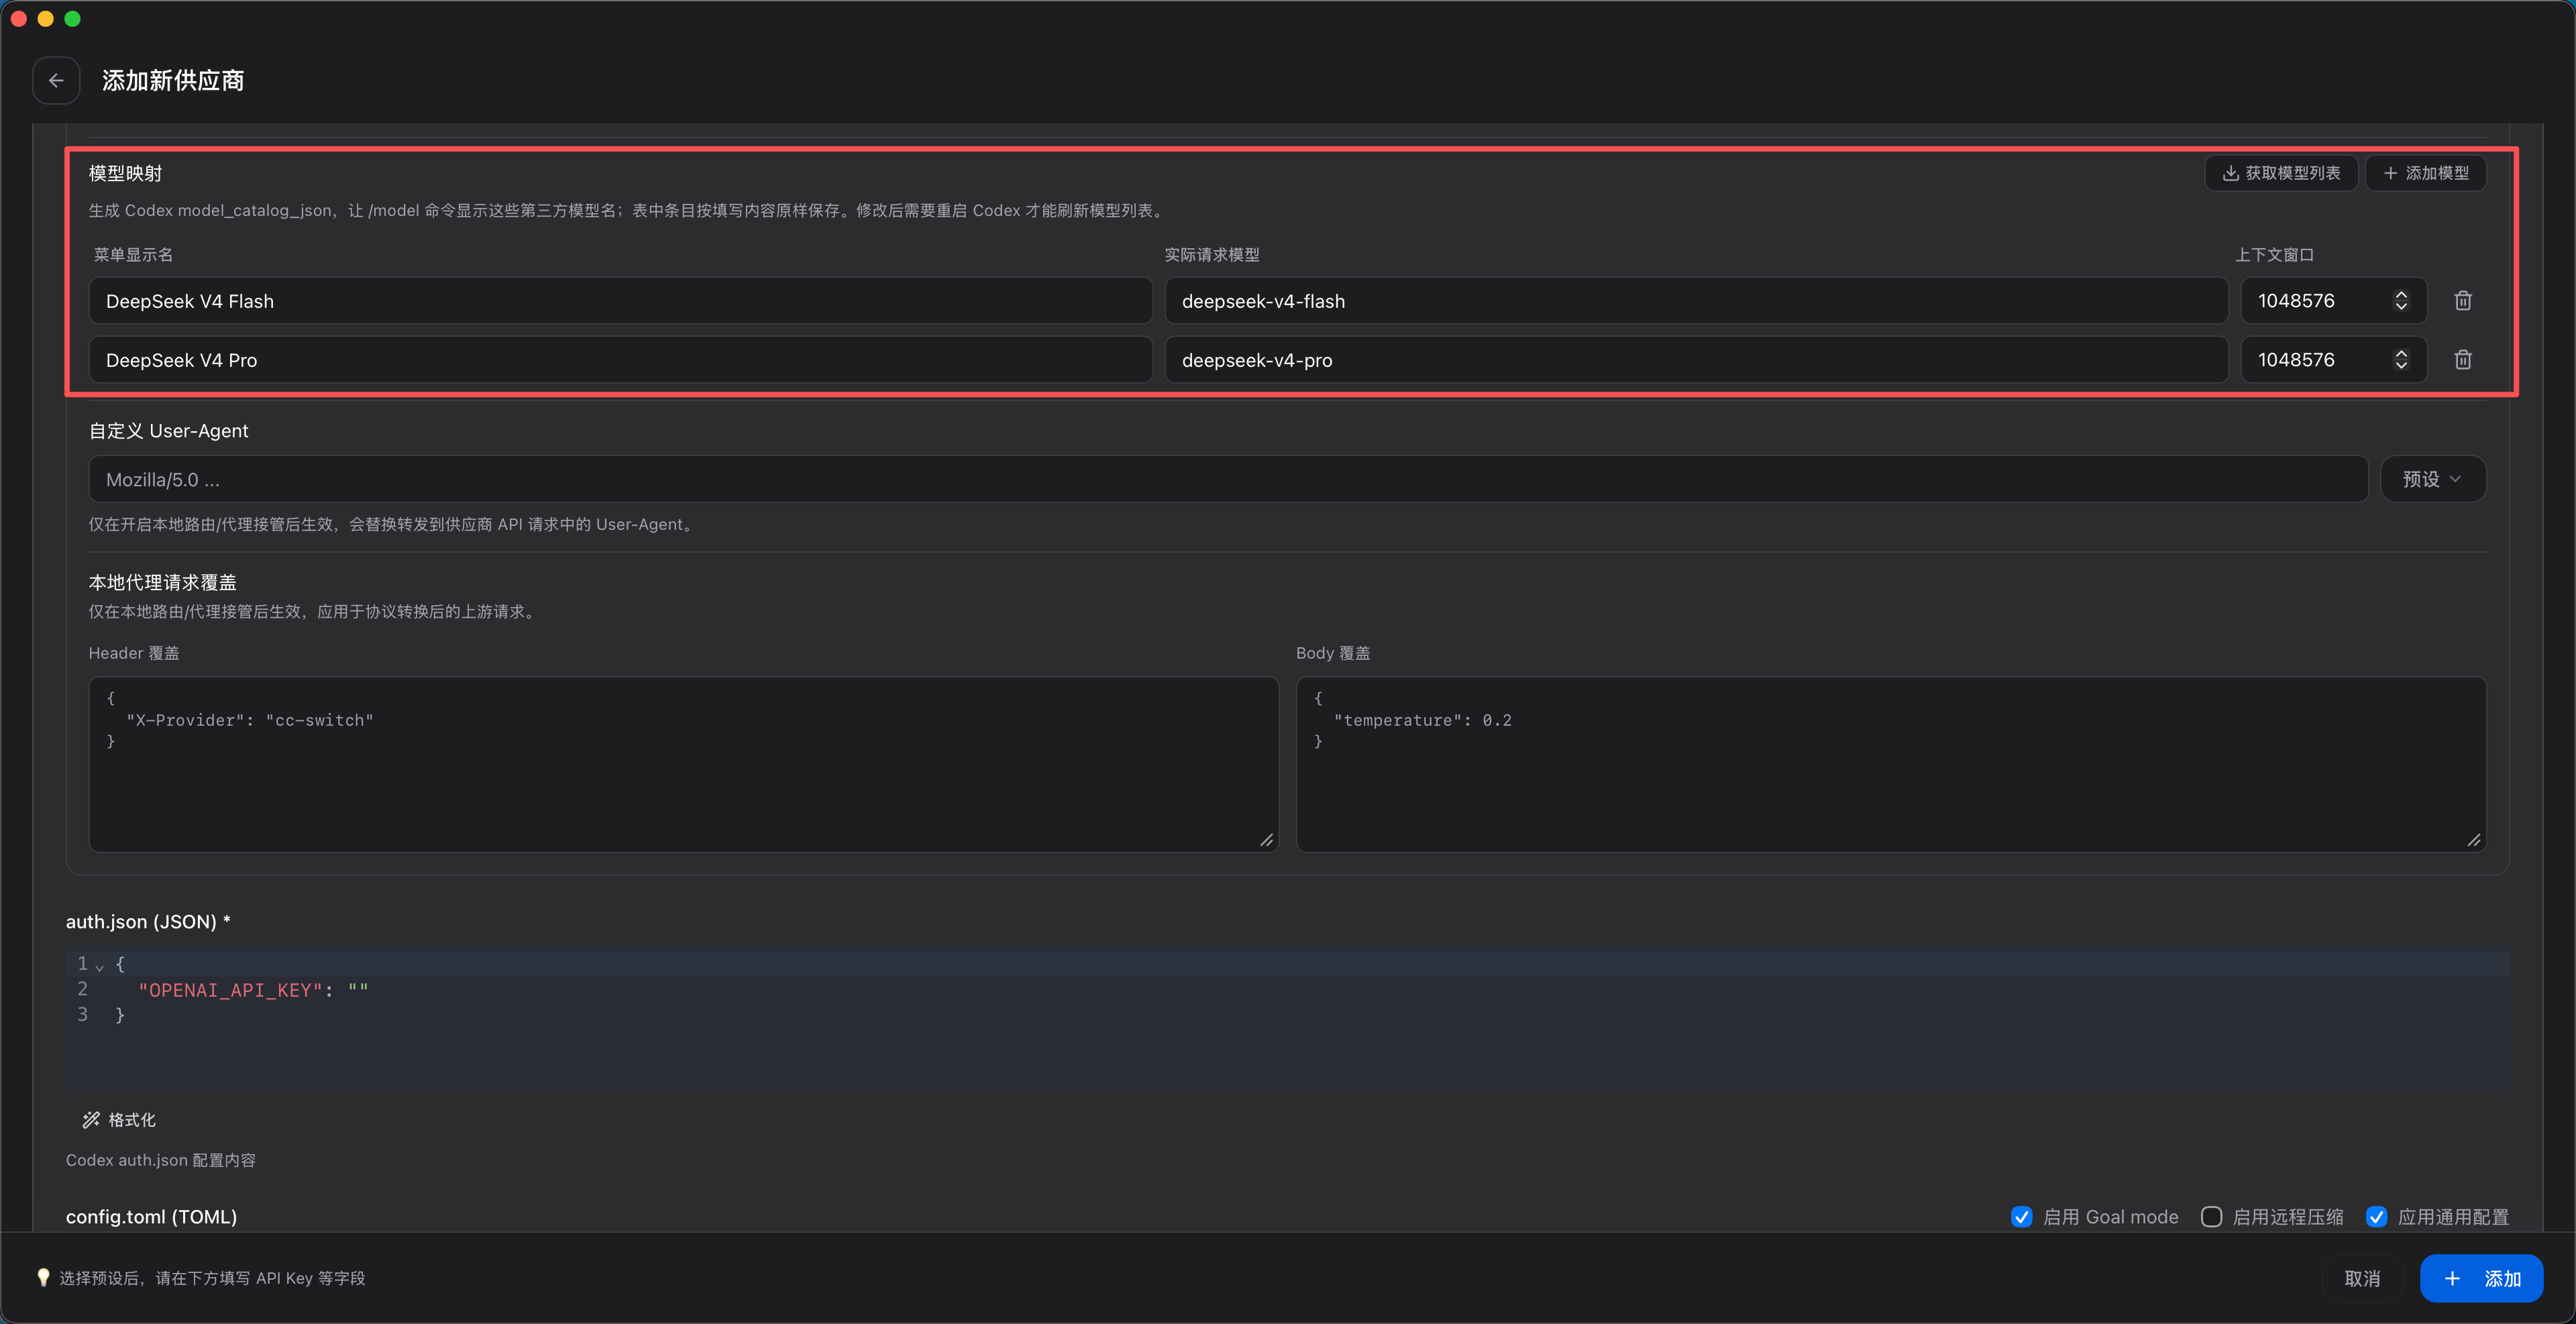Image resolution: width=2576 pixels, height=1324 pixels.
Task: Grab the Body 覆盖 textarea resize handle
Action: pyautogui.click(x=2474, y=841)
